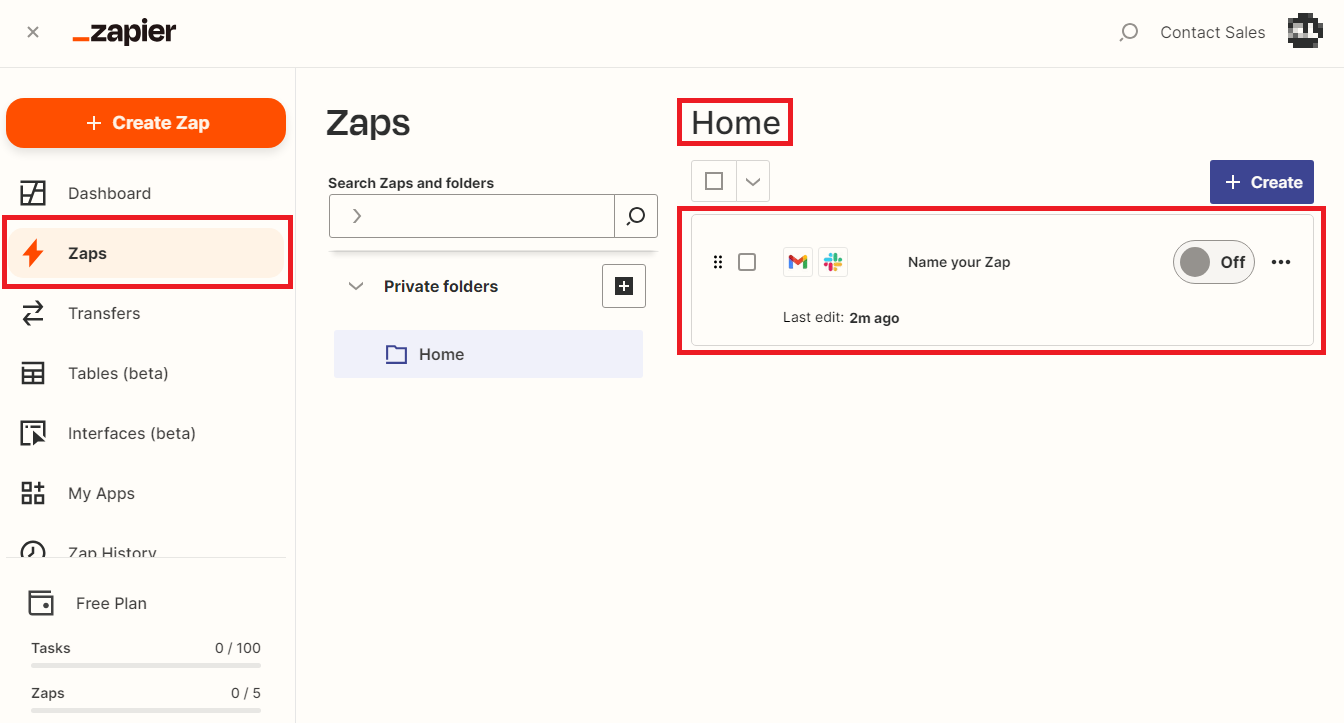Open the Name your Zap title

[959, 262]
